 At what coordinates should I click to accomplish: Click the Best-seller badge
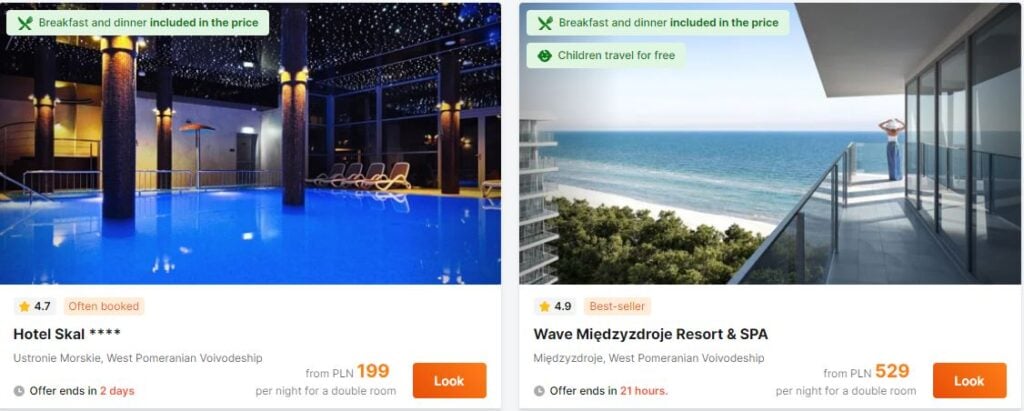pos(617,306)
